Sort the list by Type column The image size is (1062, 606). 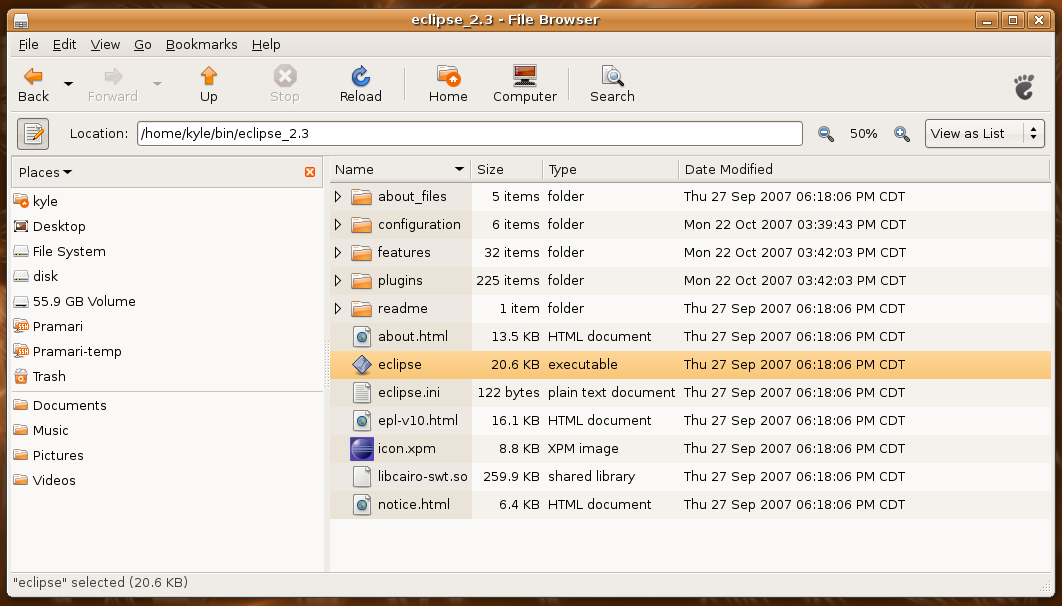click(610, 169)
